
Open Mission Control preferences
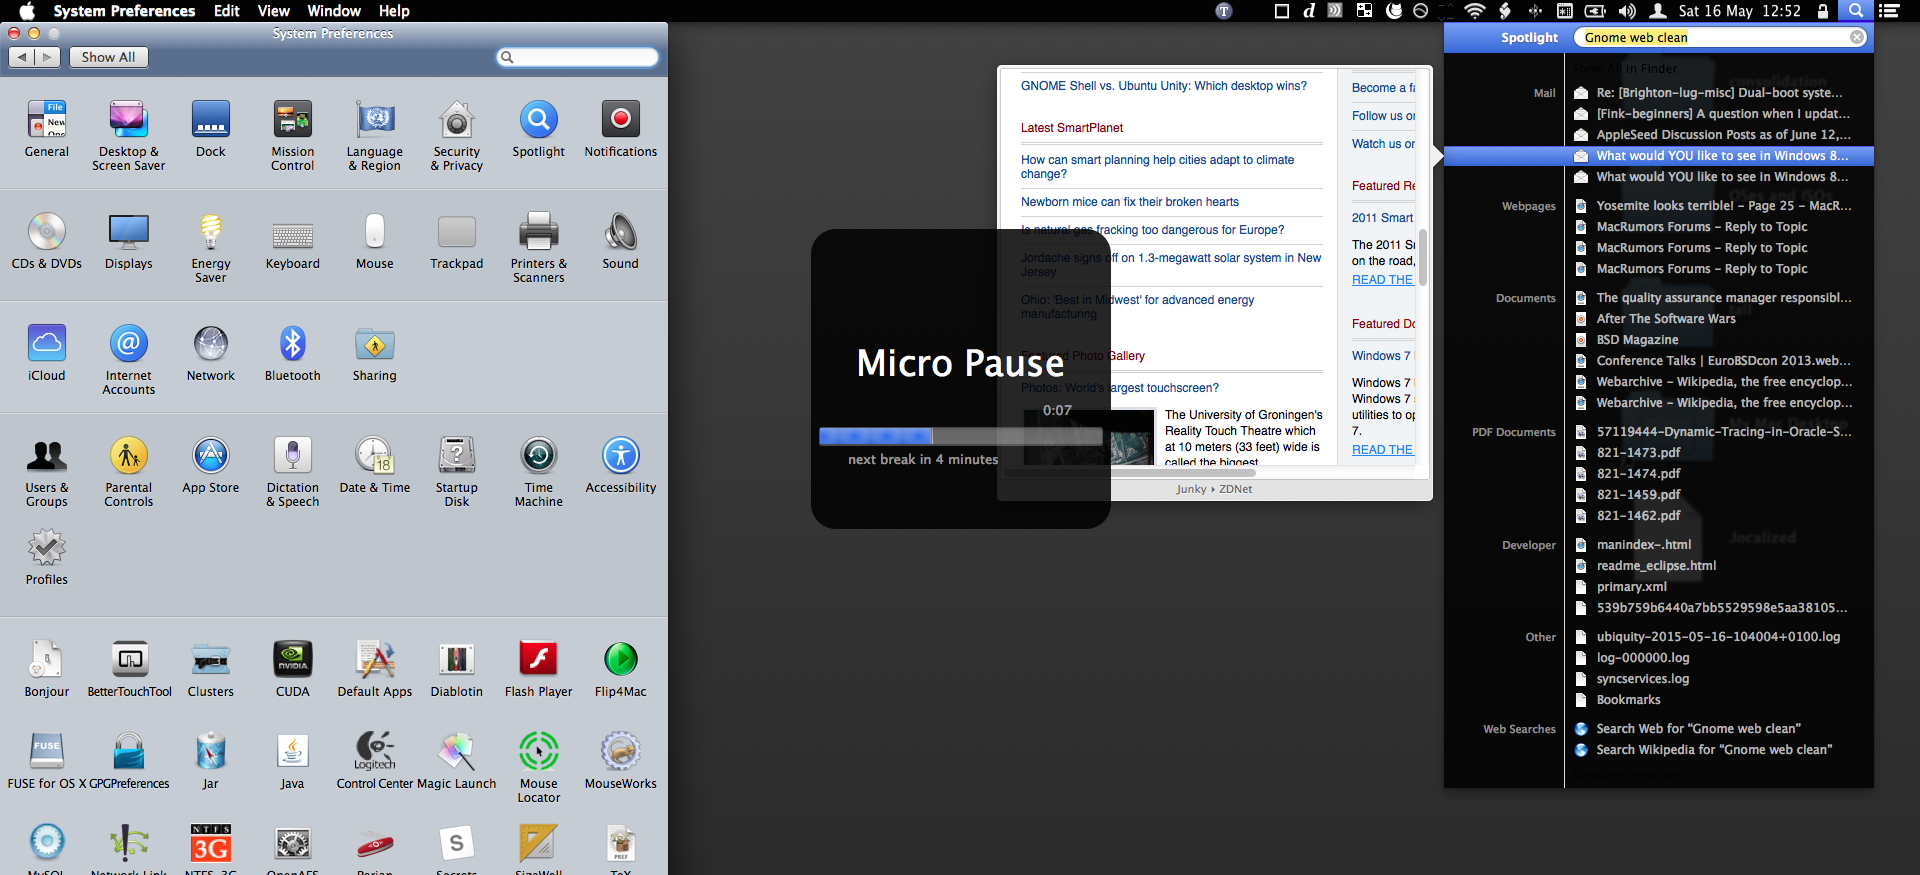tap(293, 136)
